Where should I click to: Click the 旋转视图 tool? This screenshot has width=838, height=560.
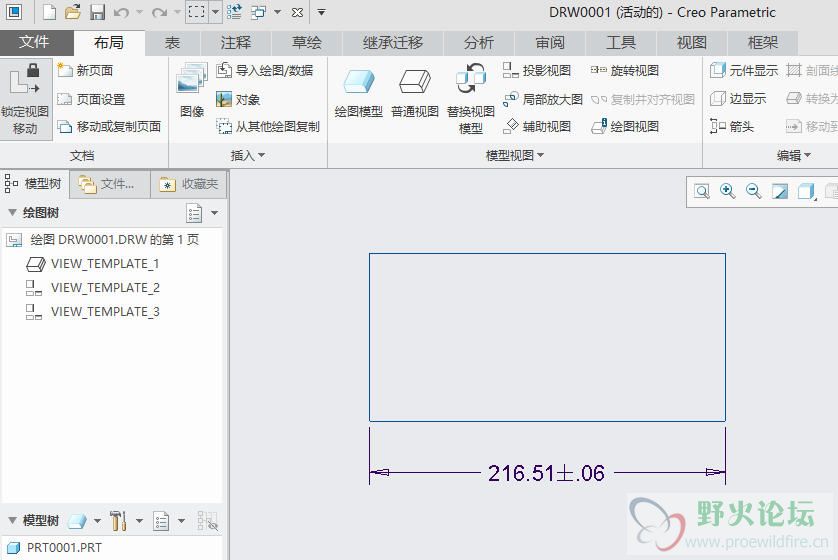[625, 70]
